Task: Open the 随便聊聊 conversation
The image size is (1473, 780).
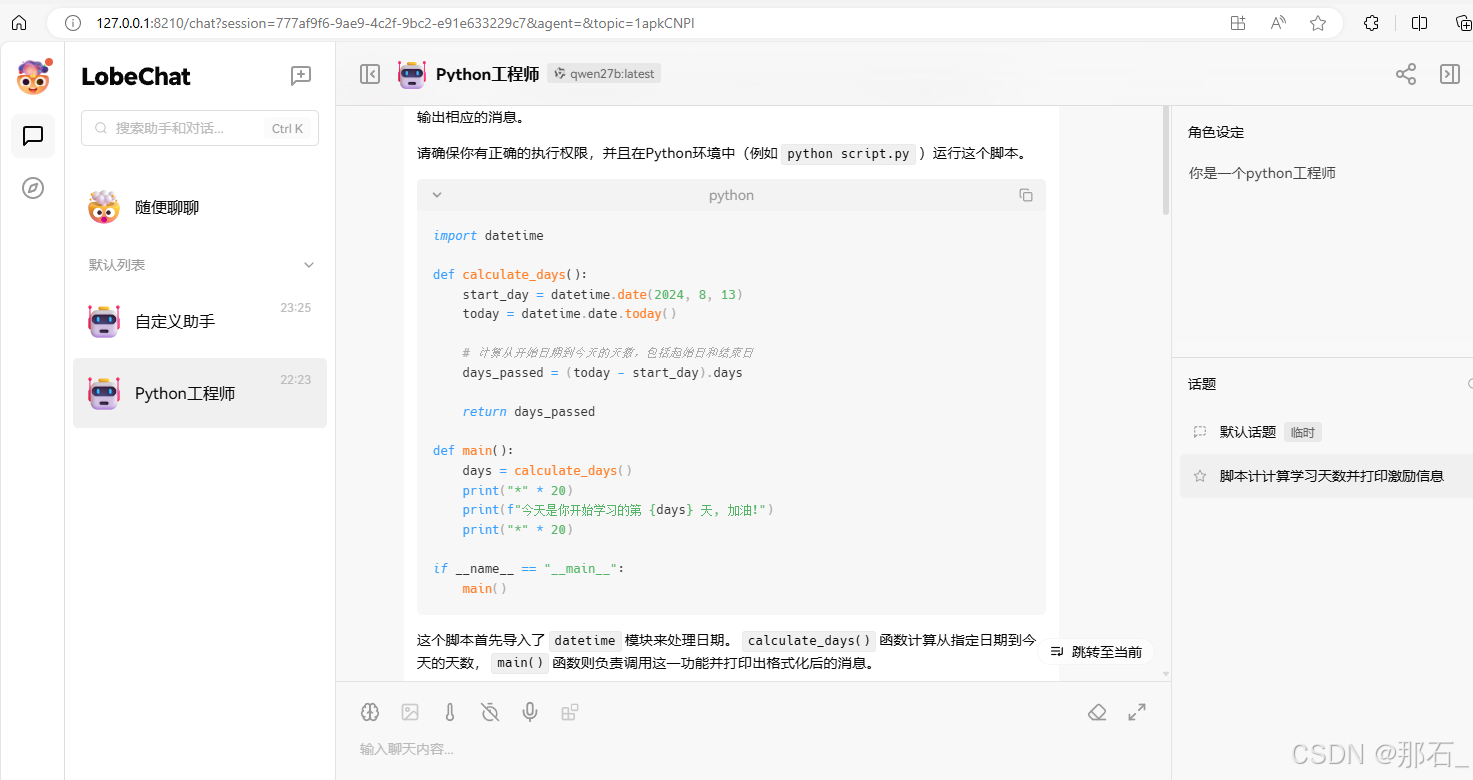Action: pyautogui.click(x=200, y=208)
